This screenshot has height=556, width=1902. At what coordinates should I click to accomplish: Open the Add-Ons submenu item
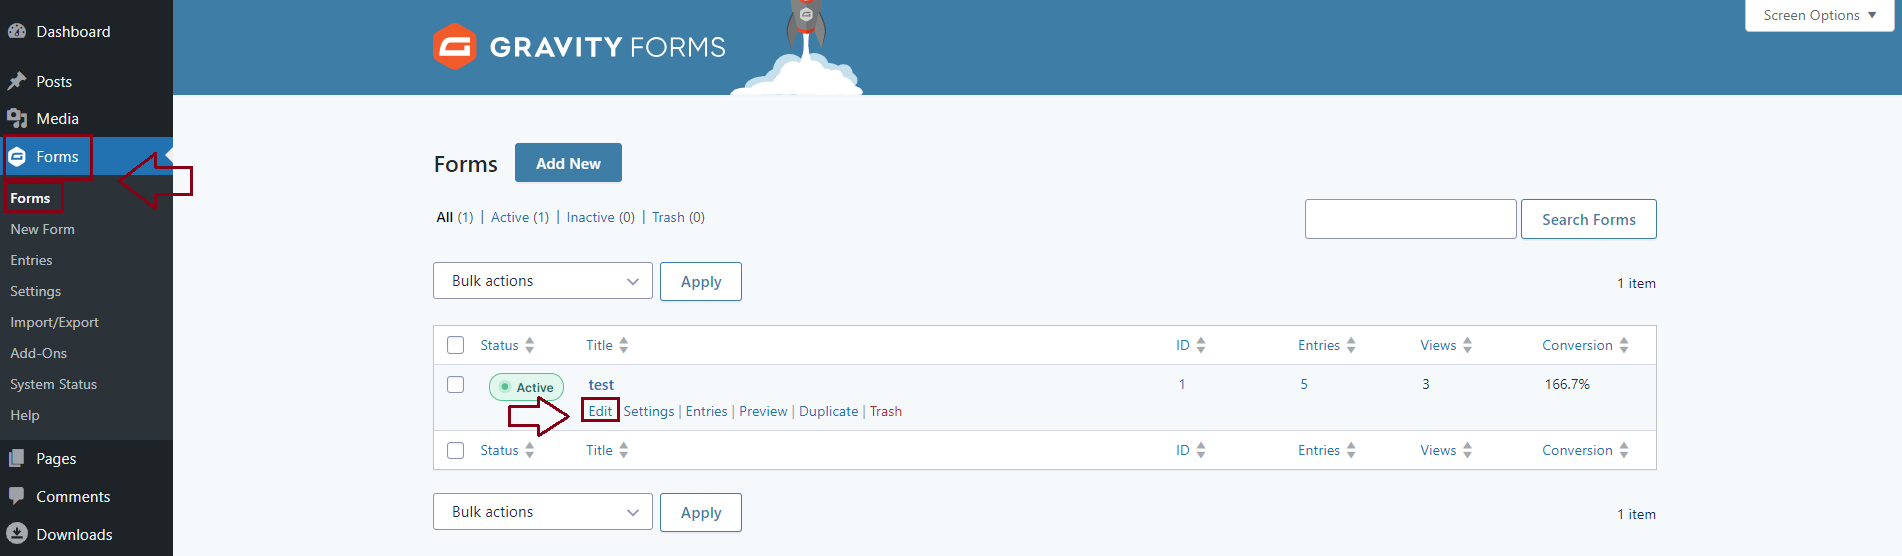(38, 353)
